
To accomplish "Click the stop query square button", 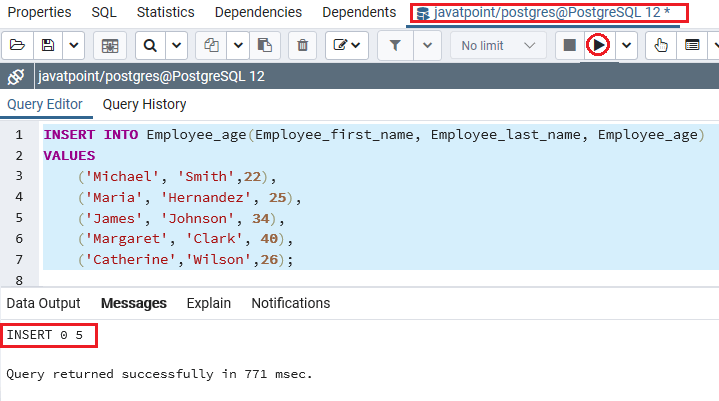I will 570,45.
